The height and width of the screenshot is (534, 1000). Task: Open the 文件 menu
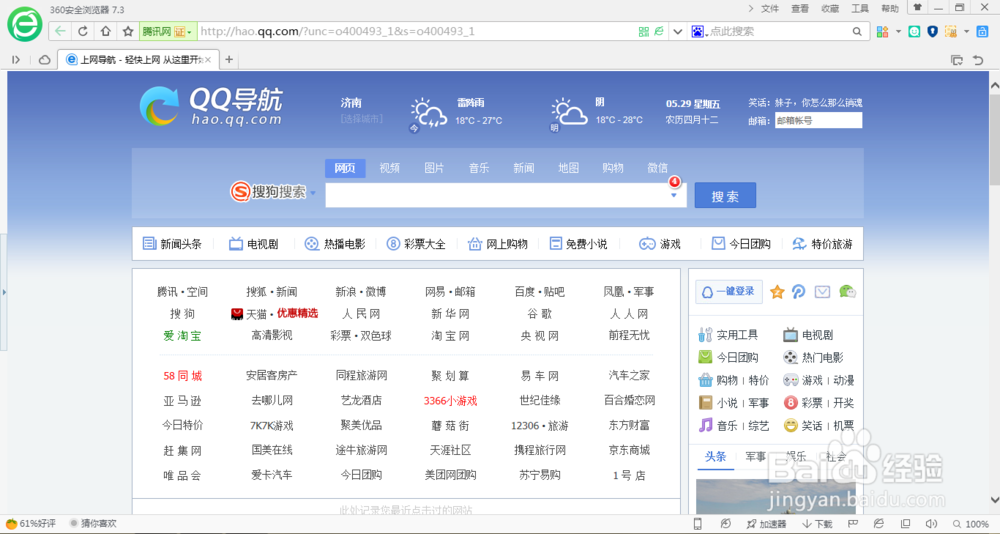[770, 8]
